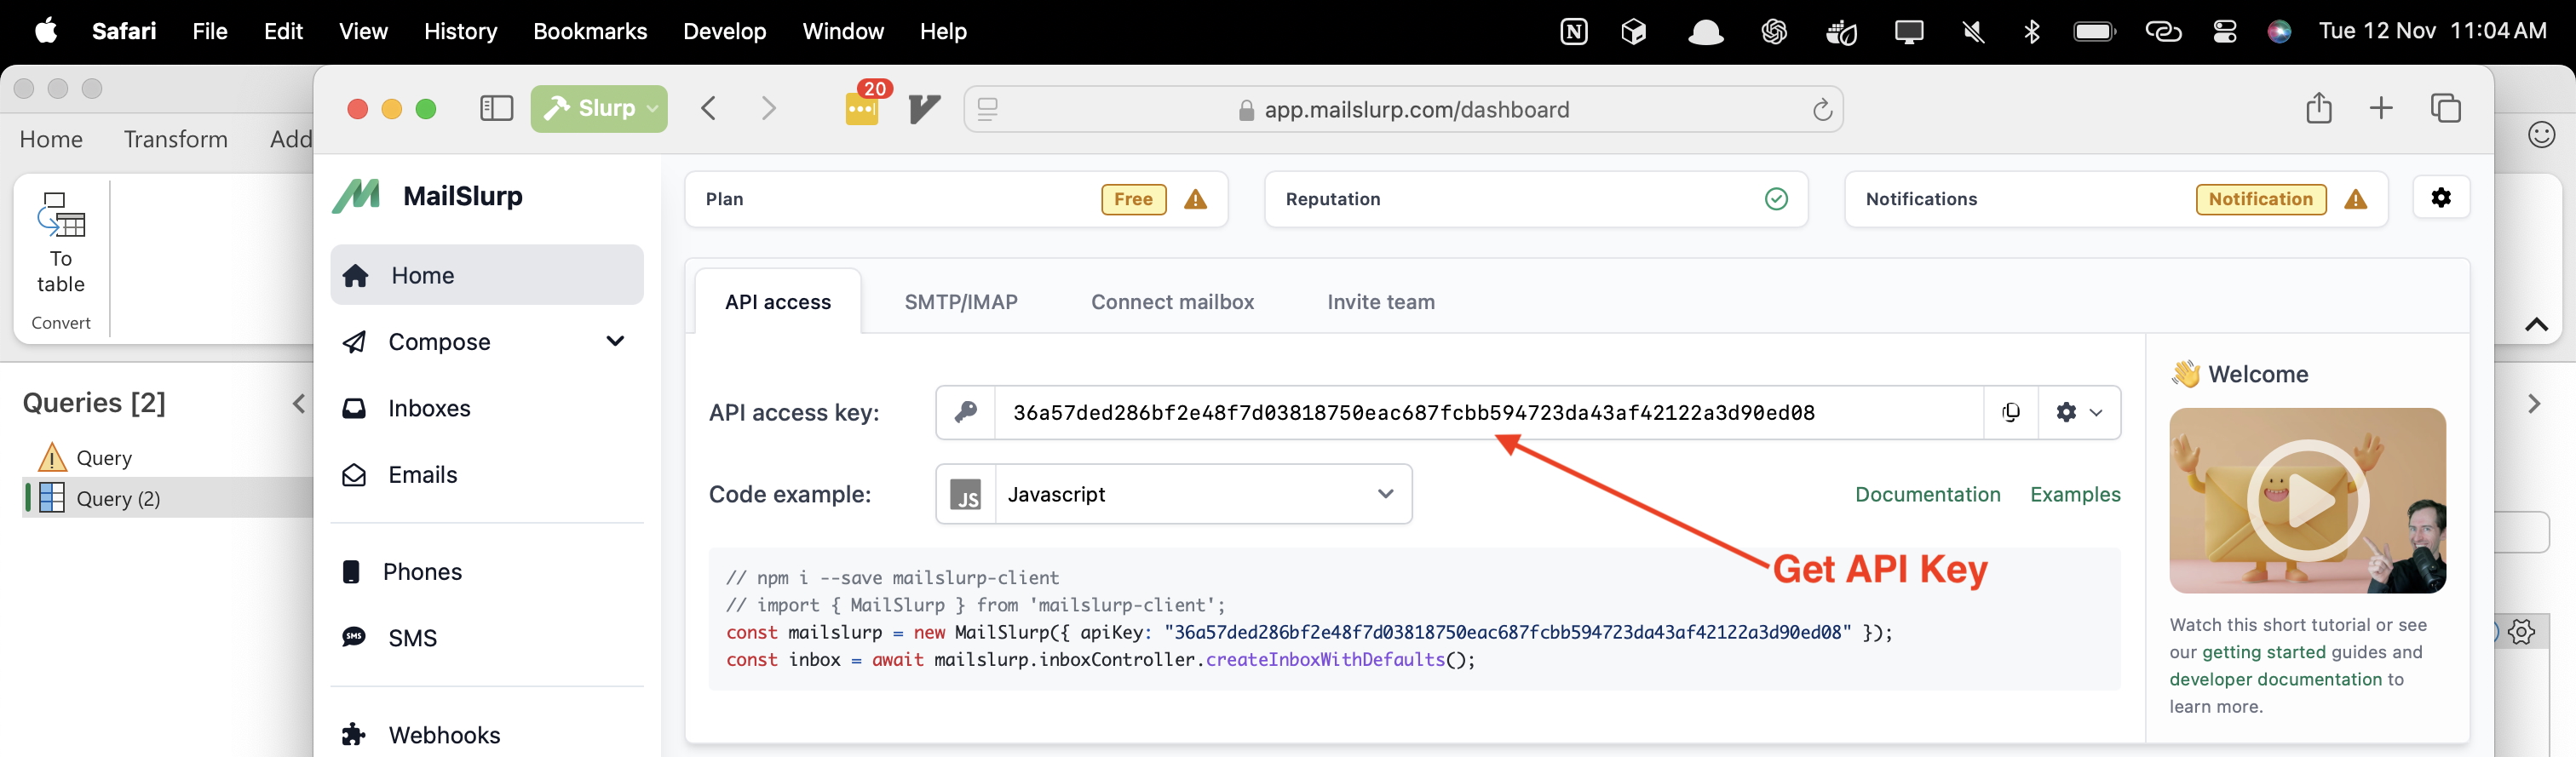Open Control Center in menu bar
The height and width of the screenshot is (757, 2576).
pos(2224,32)
